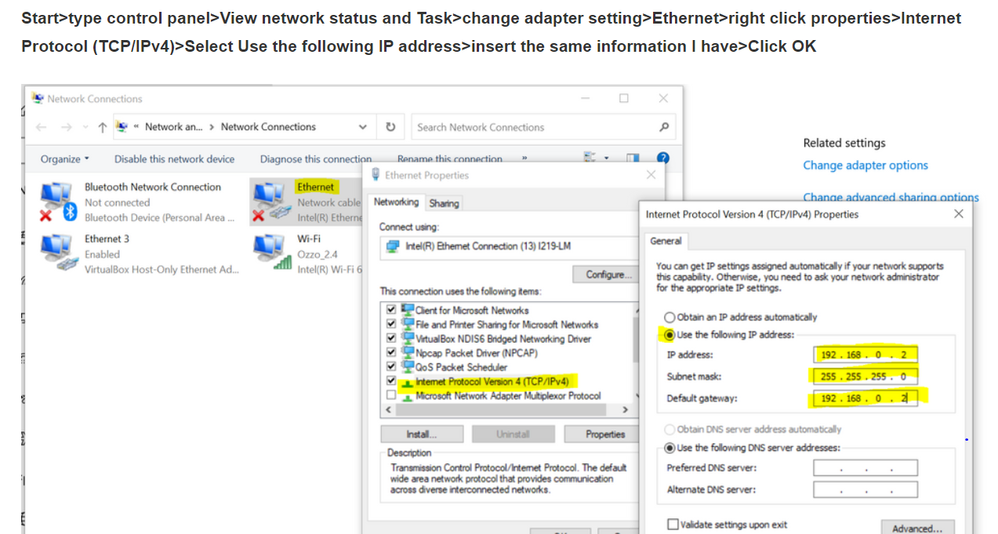Enable Validate settings upon exit checkbox
This screenshot has height=534, width=998.
coord(673,524)
